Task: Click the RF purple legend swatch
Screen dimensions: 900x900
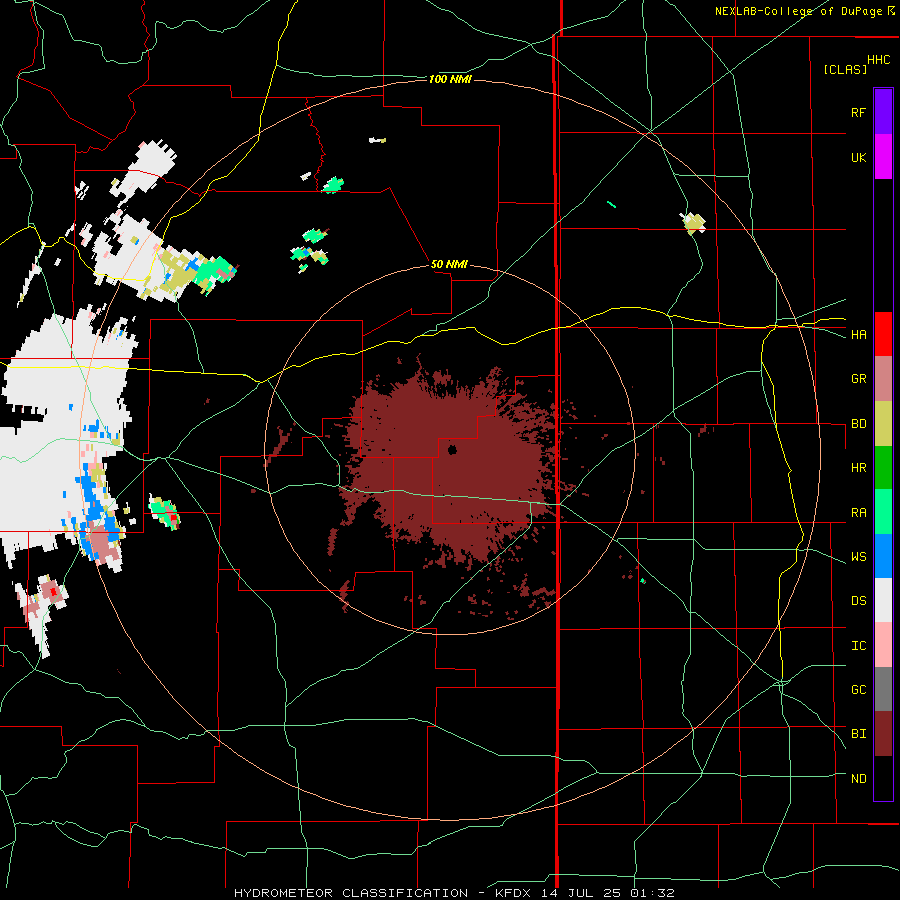Action: coord(883,112)
